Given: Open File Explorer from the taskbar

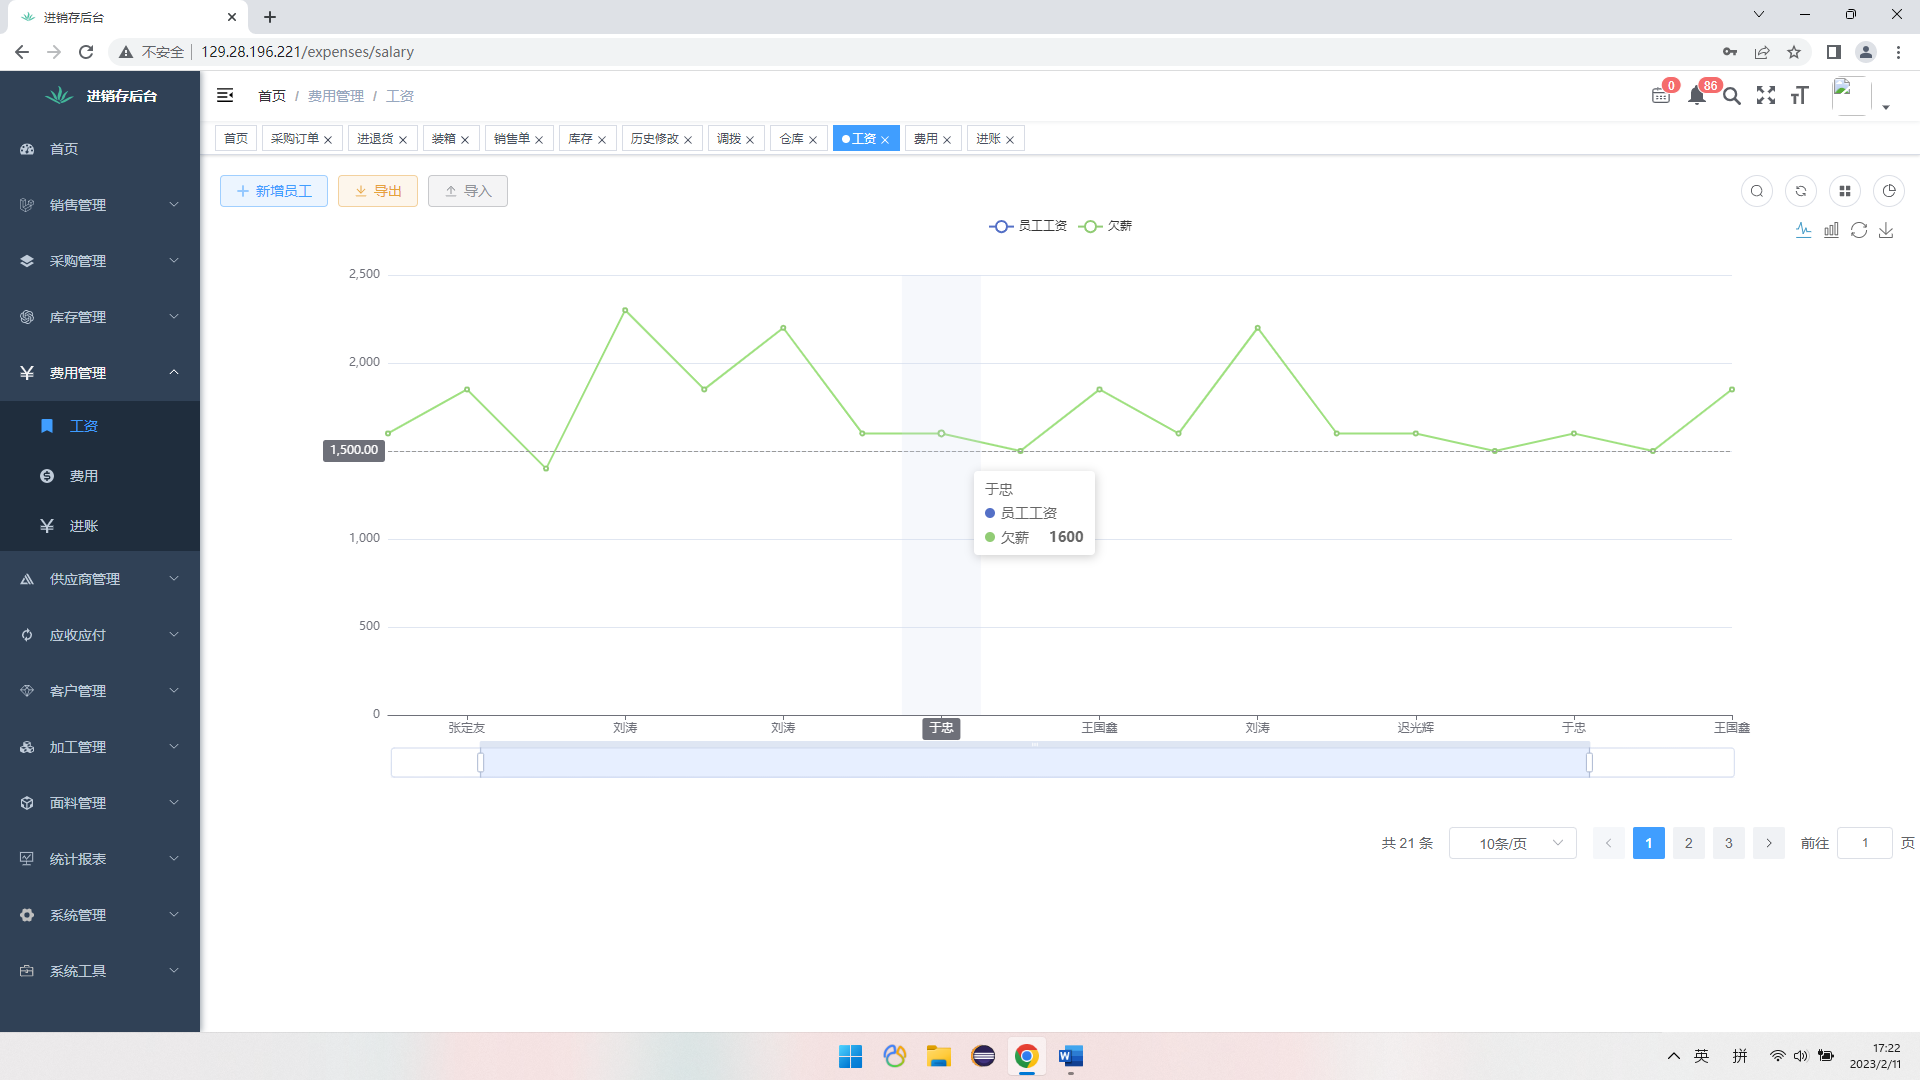Looking at the screenshot, I should click(939, 1056).
